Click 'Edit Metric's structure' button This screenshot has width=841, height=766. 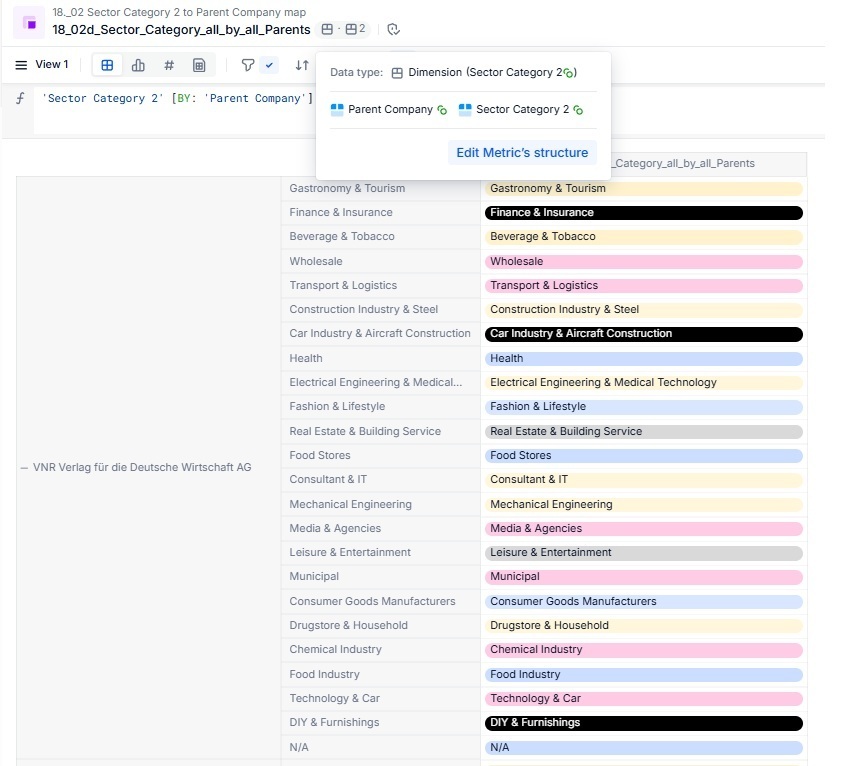tap(522, 153)
